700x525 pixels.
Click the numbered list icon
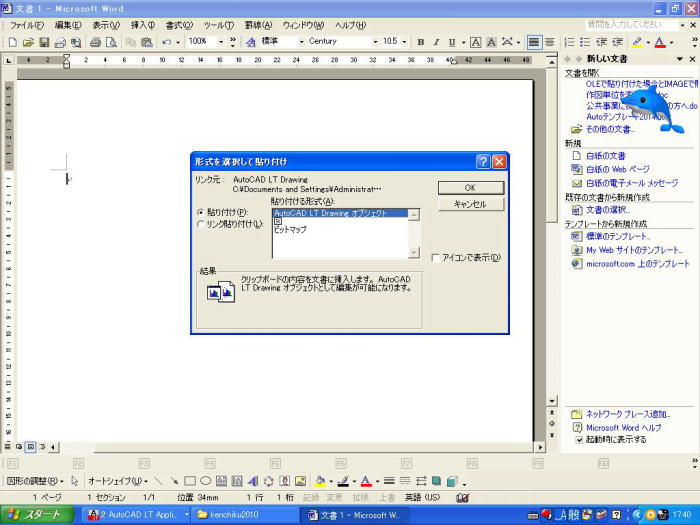(569, 42)
